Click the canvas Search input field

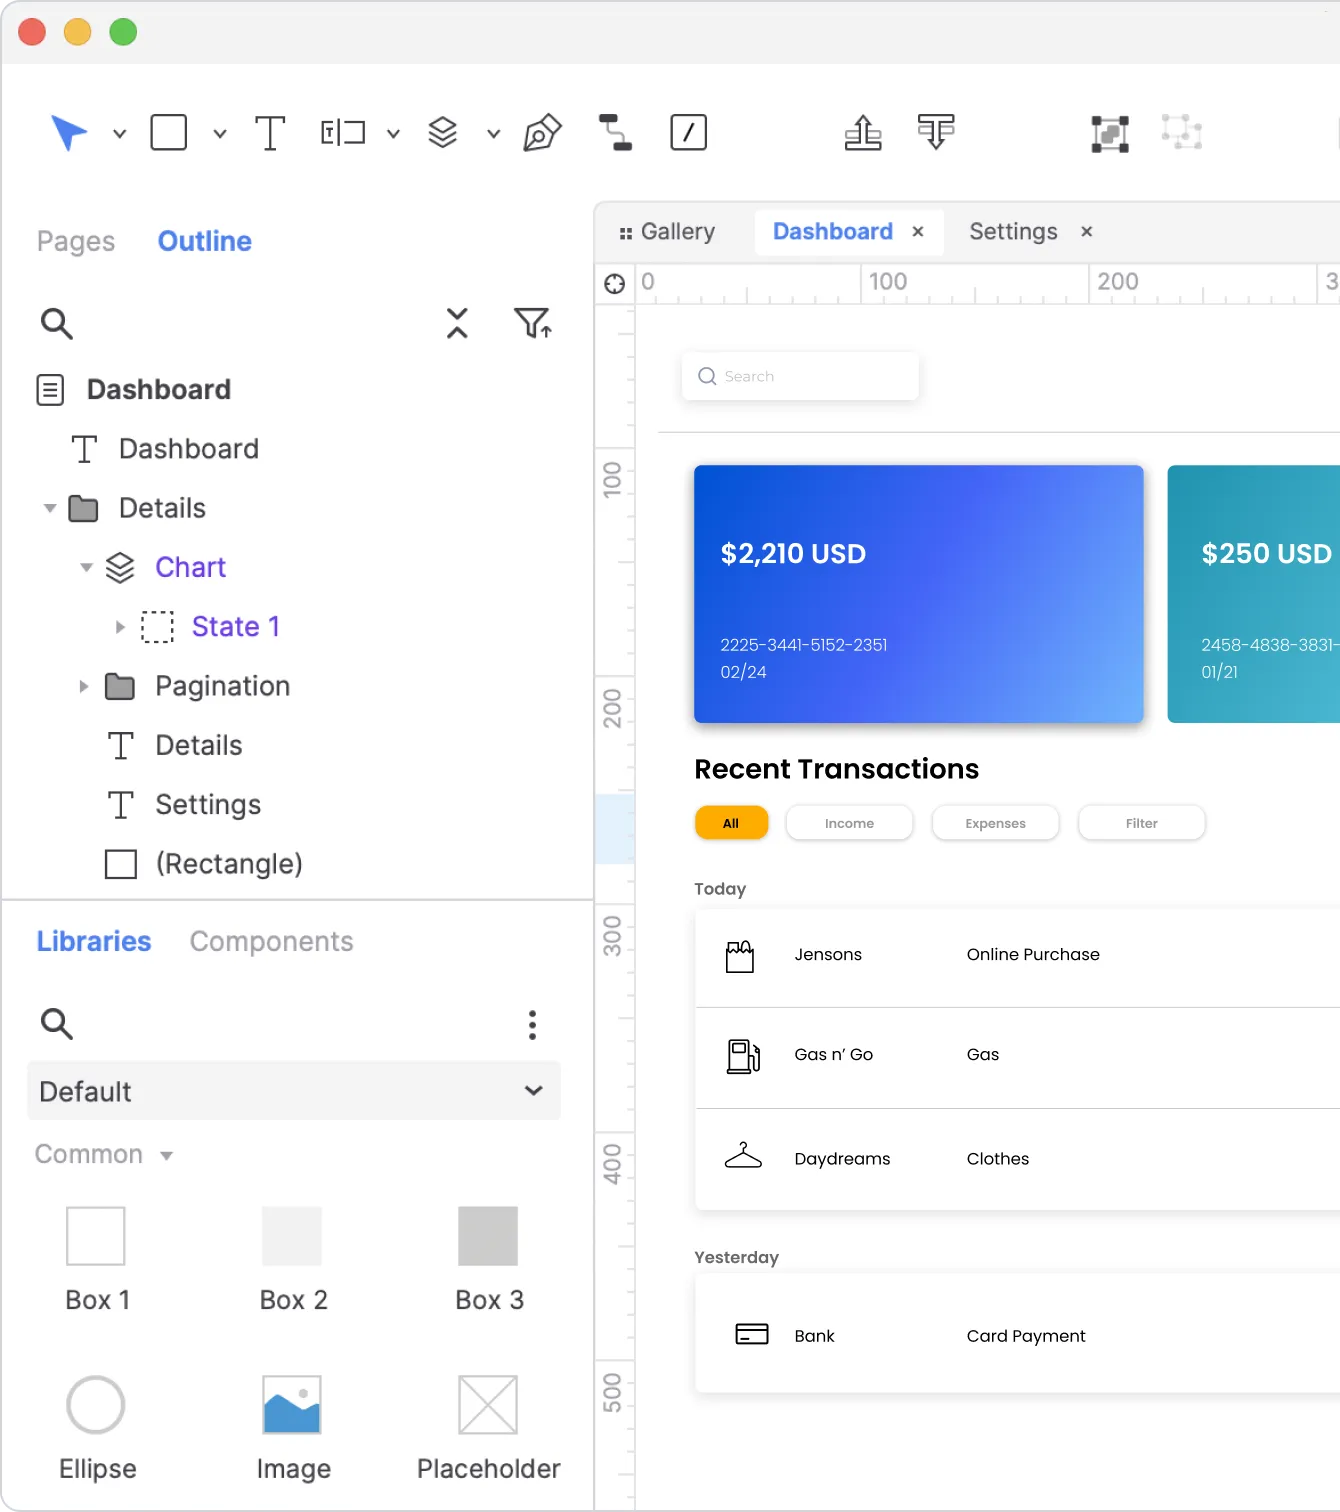tap(800, 376)
